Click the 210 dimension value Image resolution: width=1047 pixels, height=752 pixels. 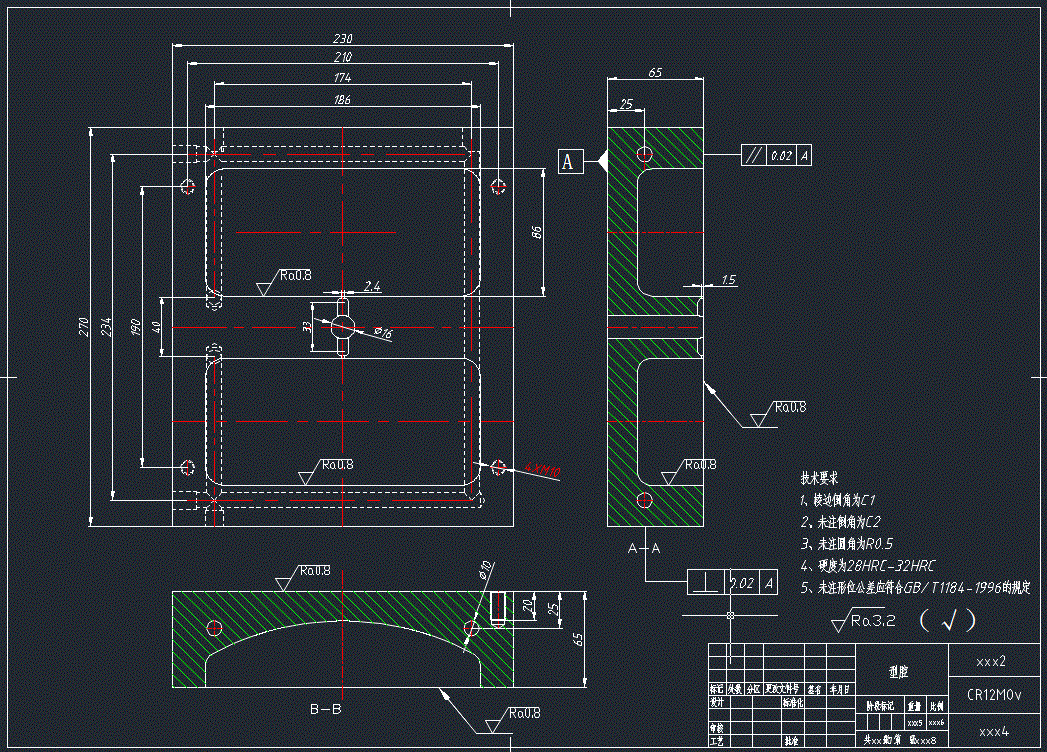pos(343,57)
